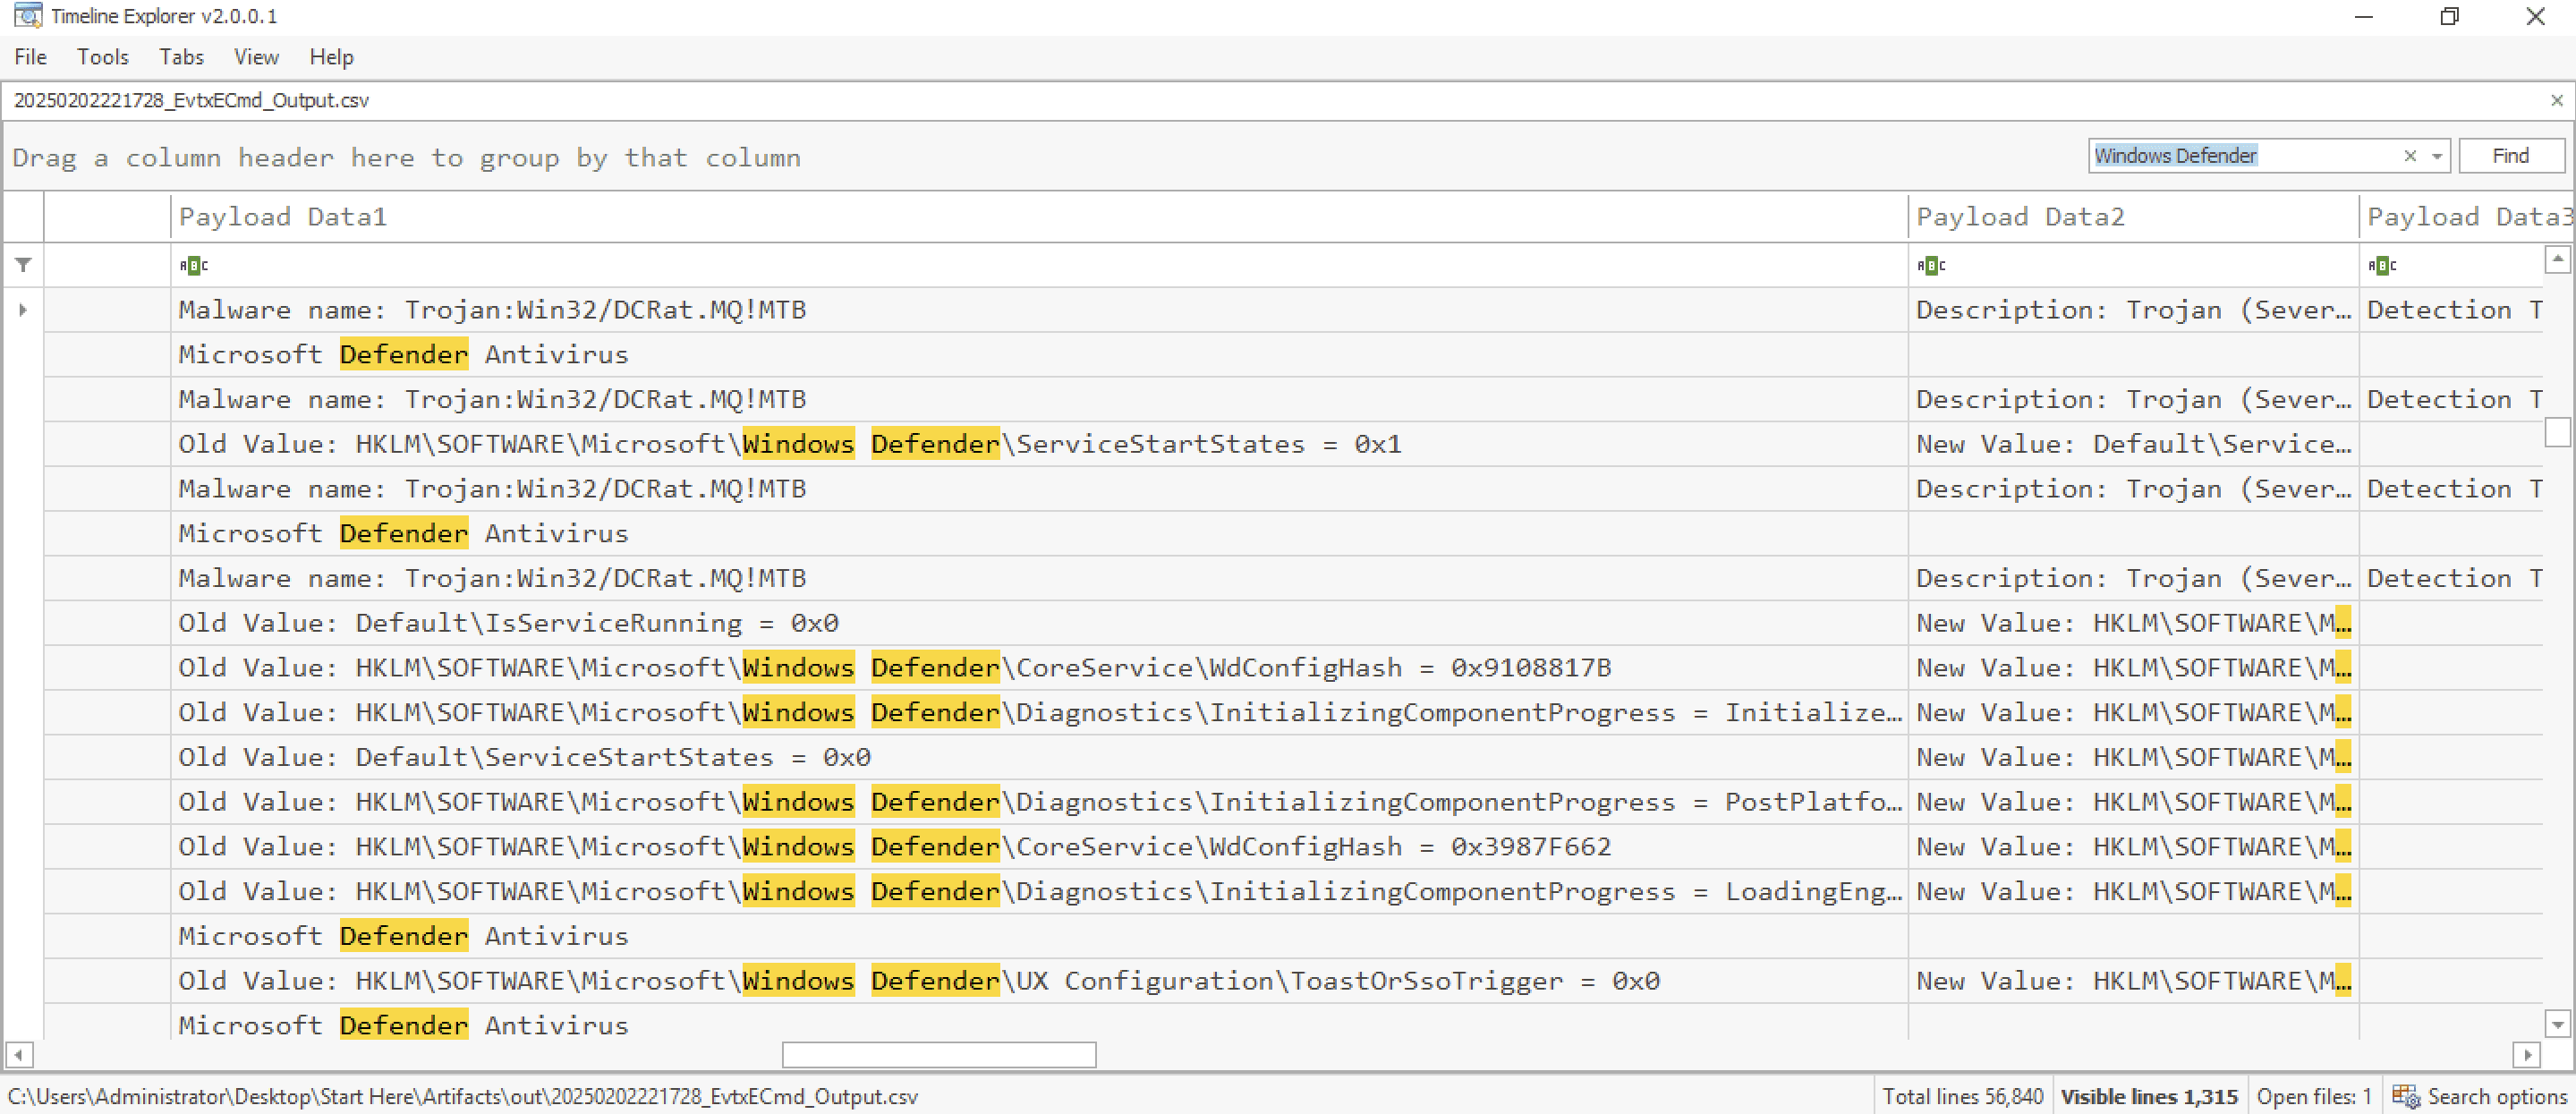Image resolution: width=2576 pixels, height=1114 pixels.
Task: Close the EvtxECmd_Output.csv tab
Action: pos(2556,100)
